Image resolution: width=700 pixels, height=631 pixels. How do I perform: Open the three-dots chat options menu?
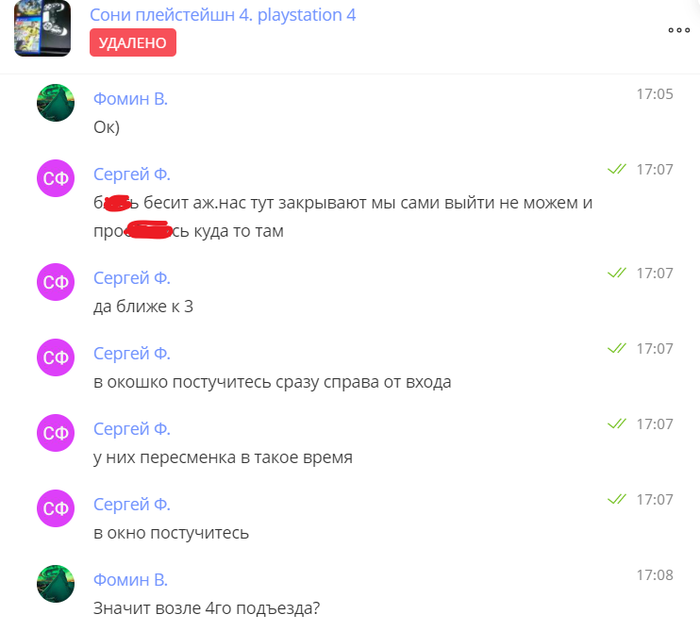pyautogui.click(x=679, y=30)
